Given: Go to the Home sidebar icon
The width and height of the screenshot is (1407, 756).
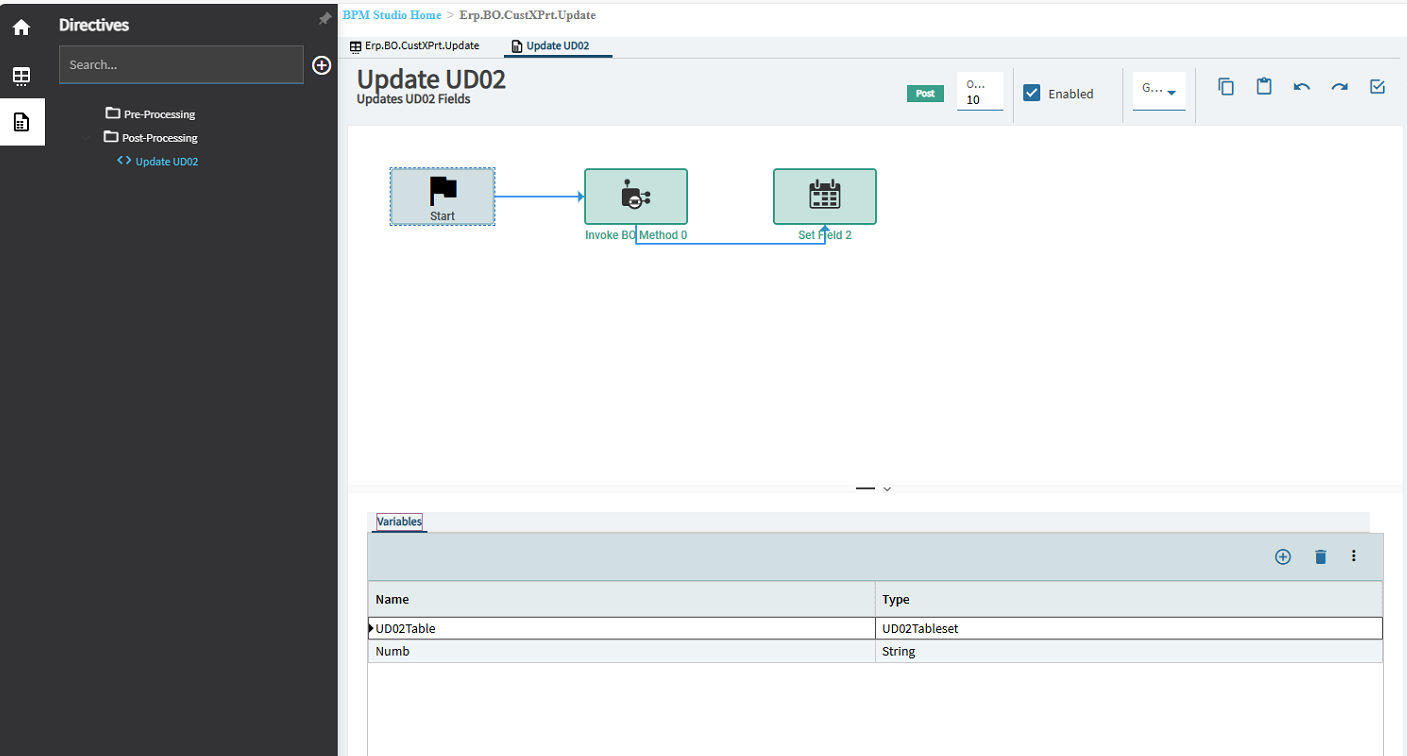Looking at the screenshot, I should click(21, 28).
